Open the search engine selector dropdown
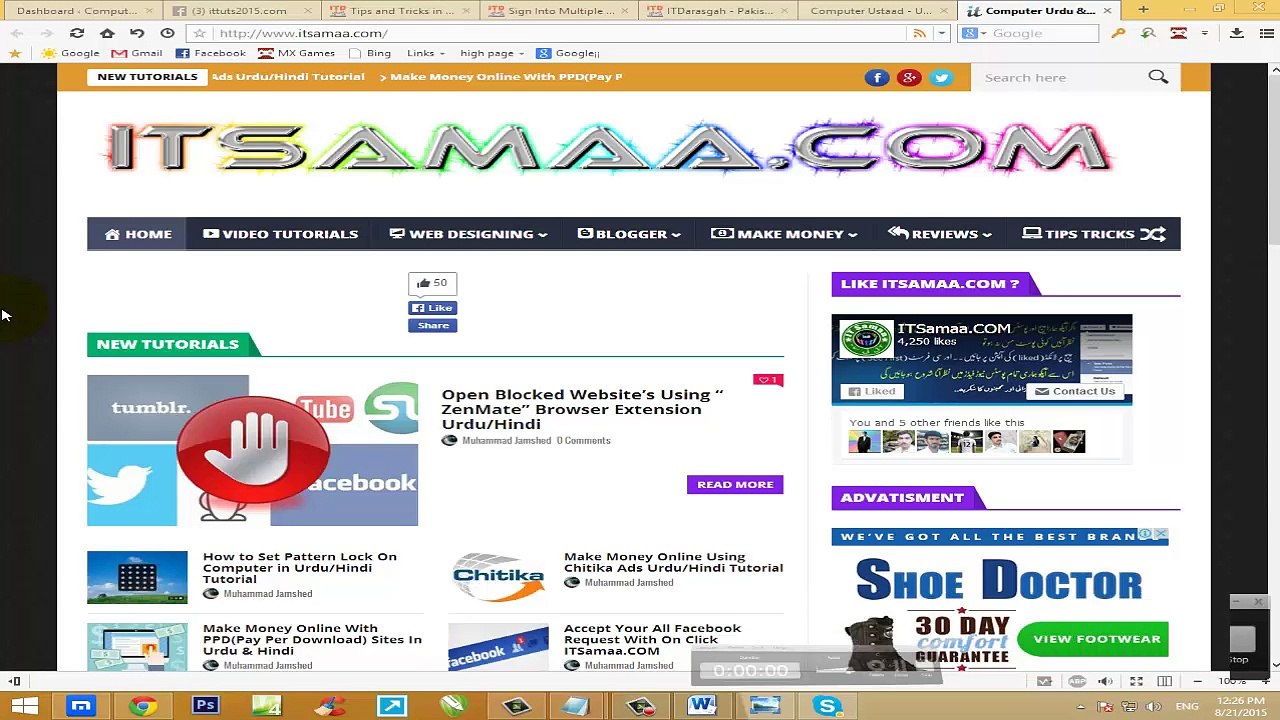The width and height of the screenshot is (1280, 720). click(x=973, y=33)
